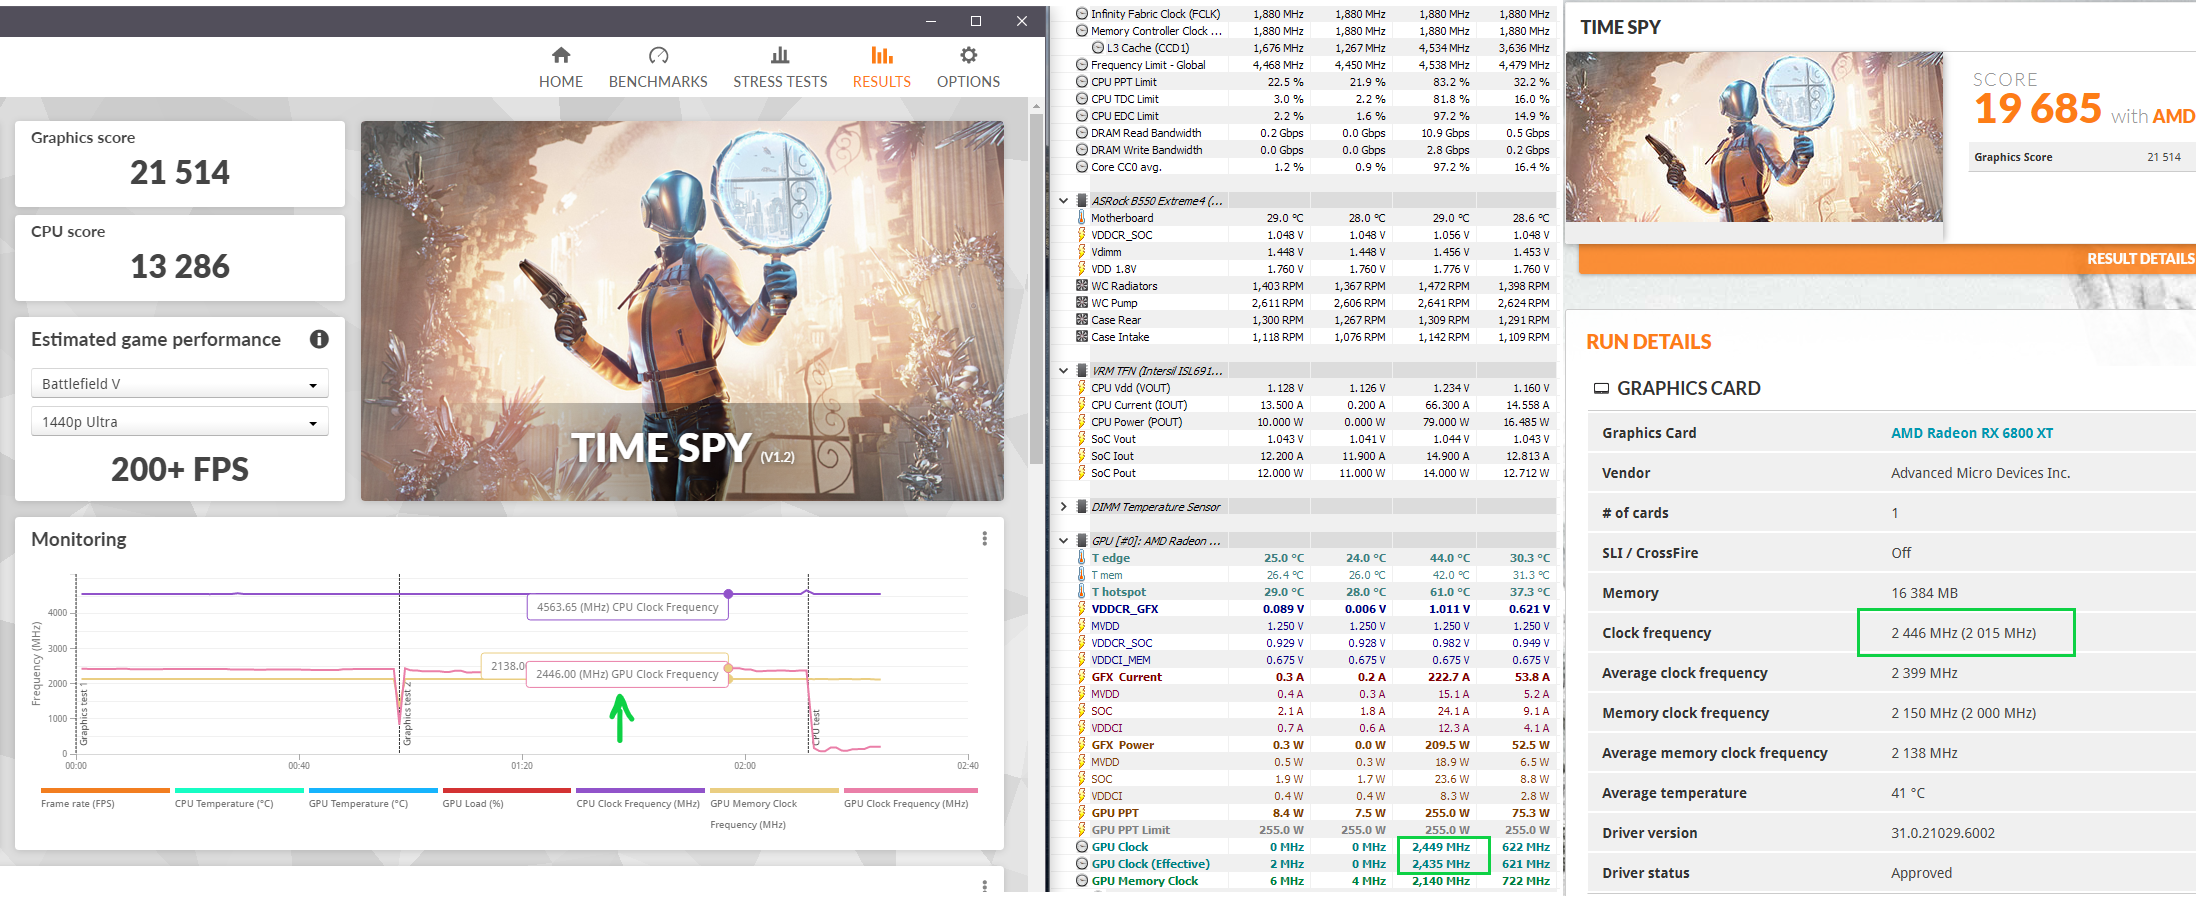The image size is (2196, 898).
Task: Open the Monitoring panel three-dot menu
Action: 985,539
